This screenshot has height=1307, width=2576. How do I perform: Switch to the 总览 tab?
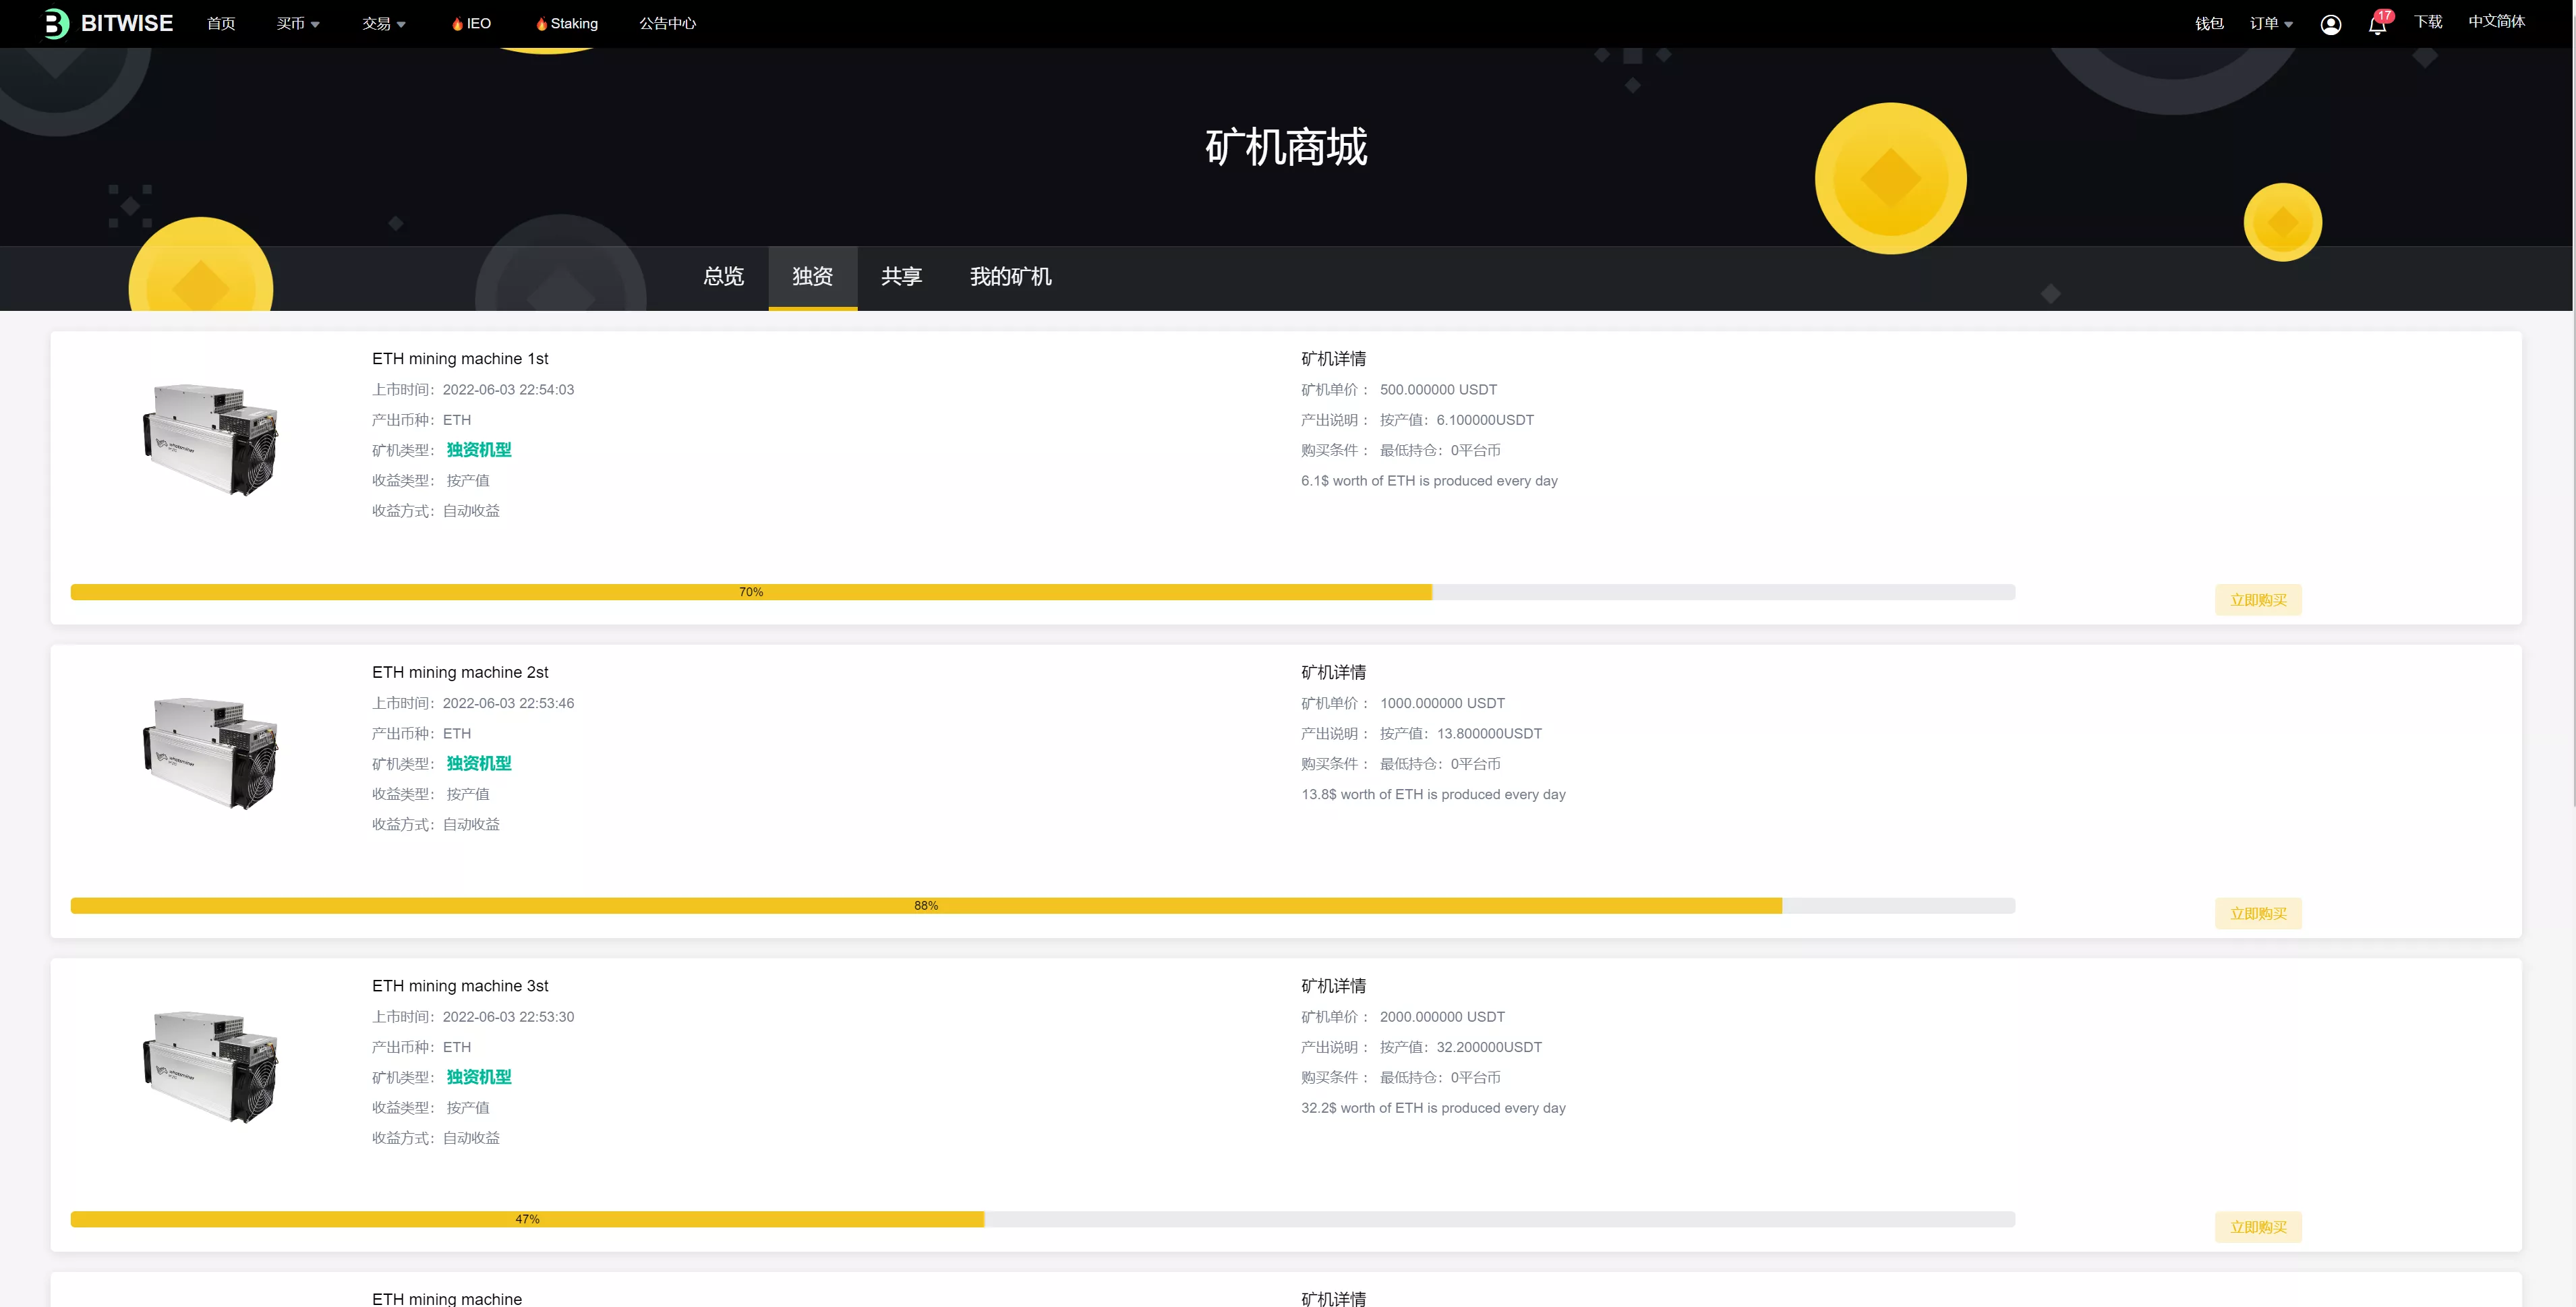pos(723,277)
